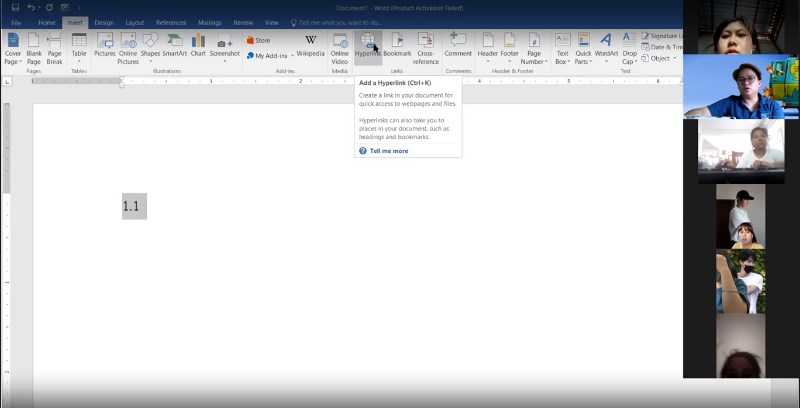Click the Bookmark icon
The width and height of the screenshot is (800, 408).
[397, 45]
